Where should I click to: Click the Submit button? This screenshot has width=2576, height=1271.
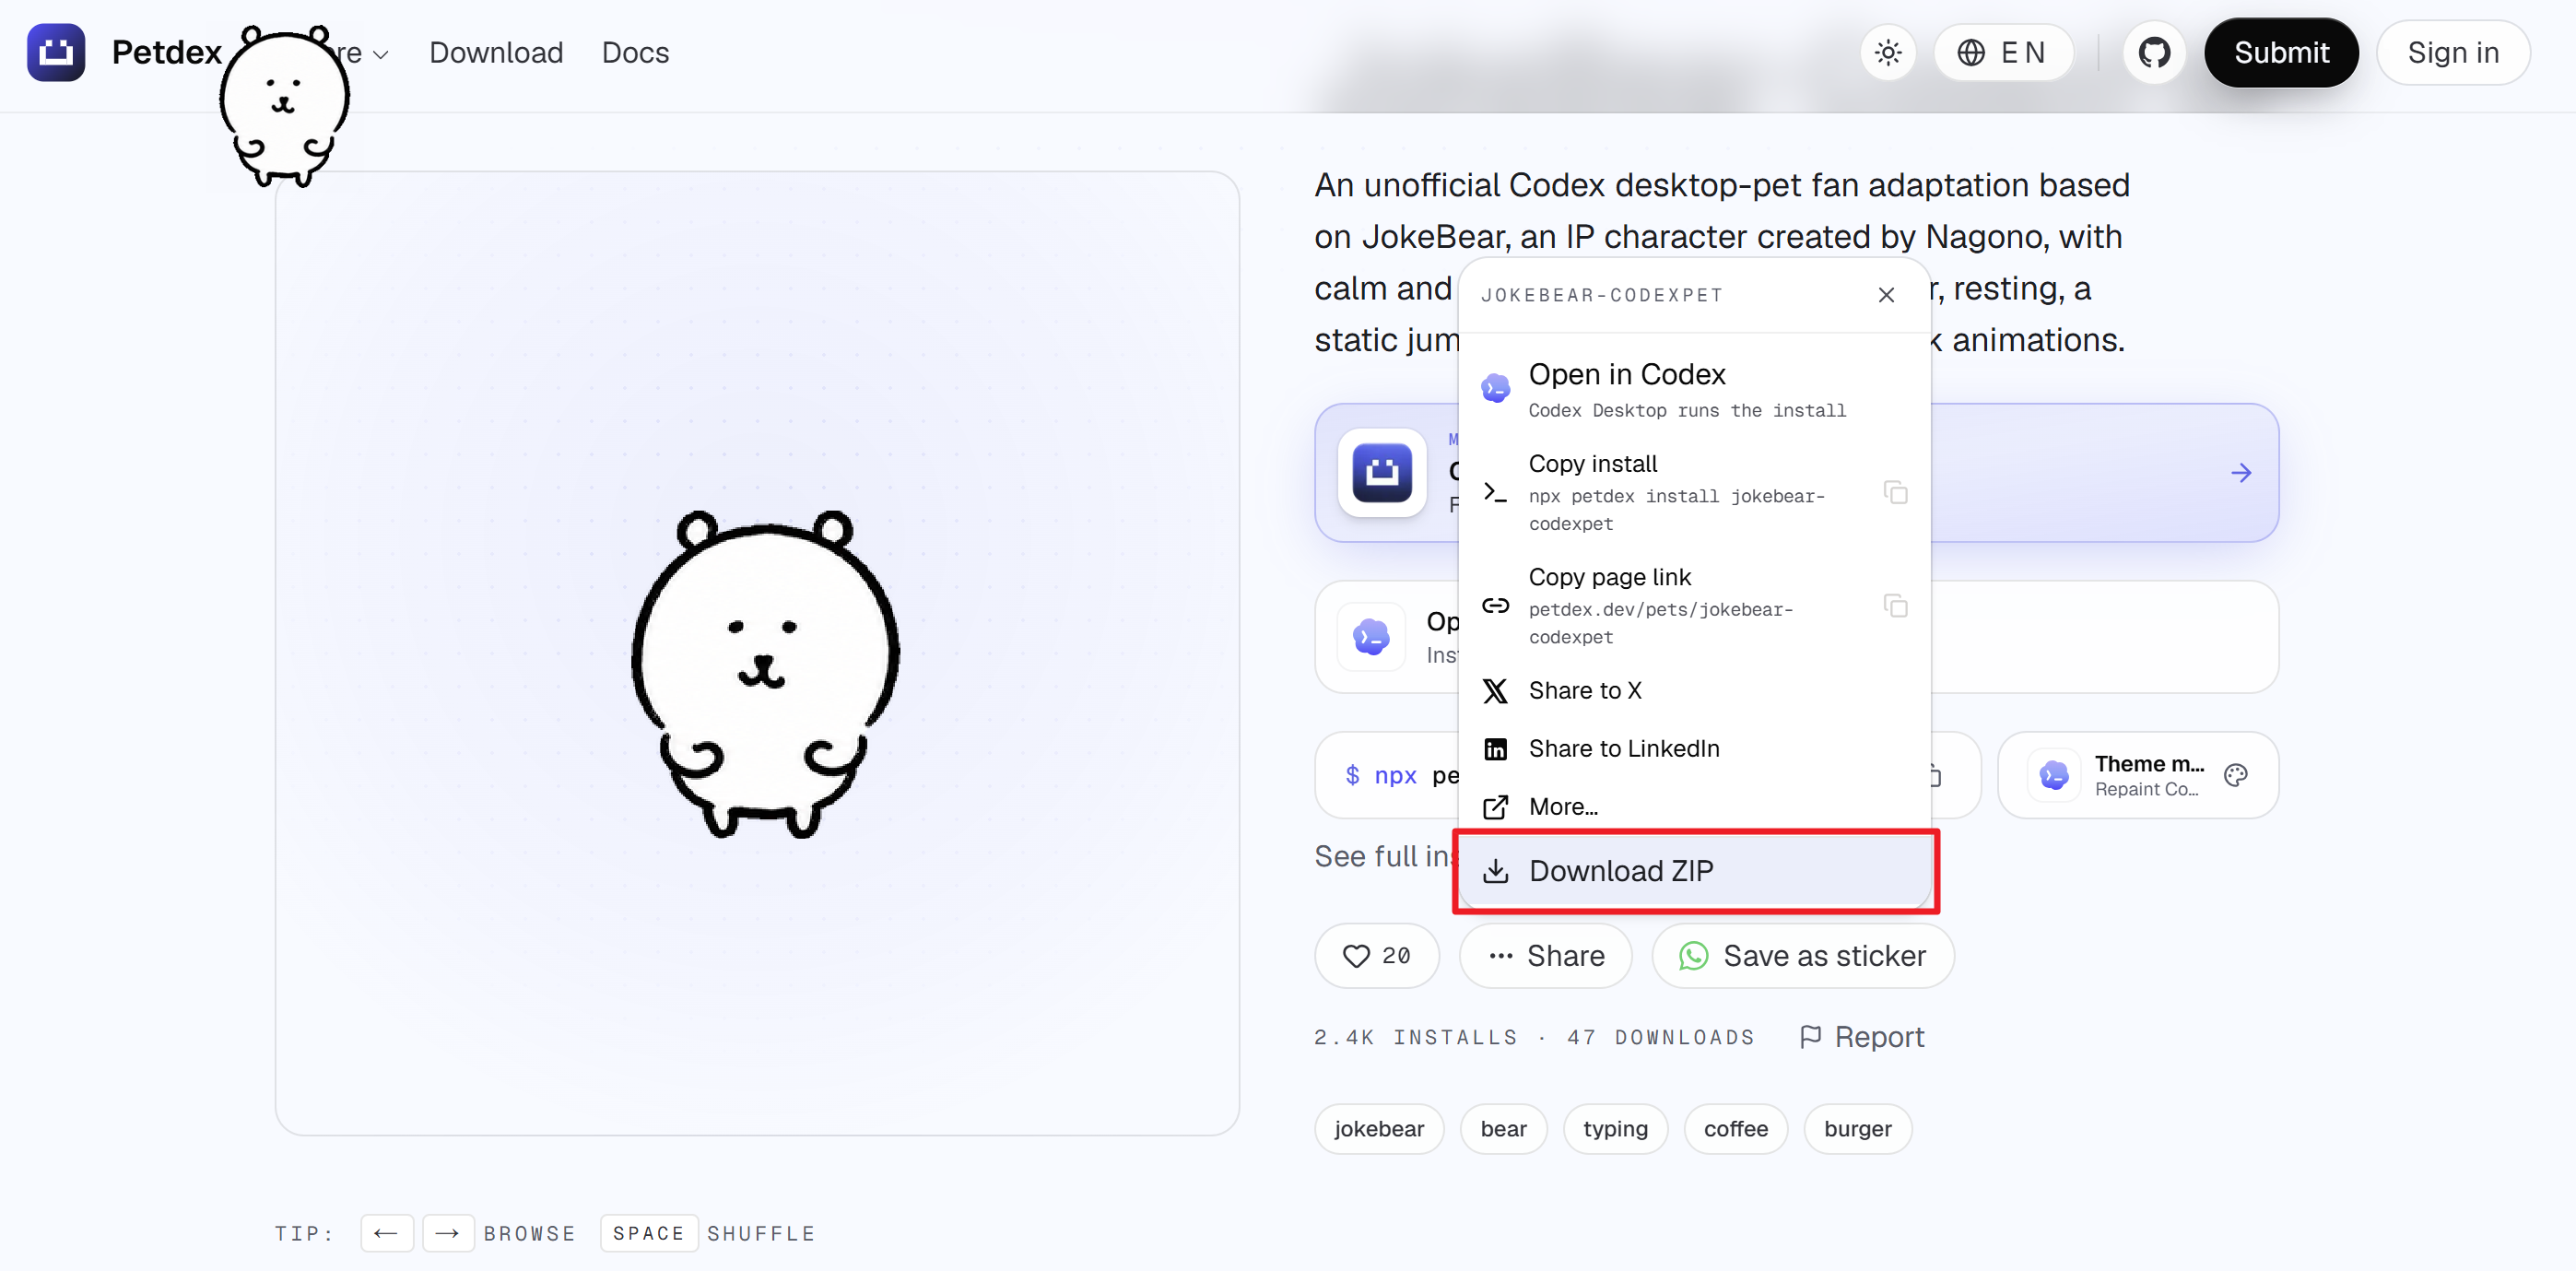point(2281,52)
